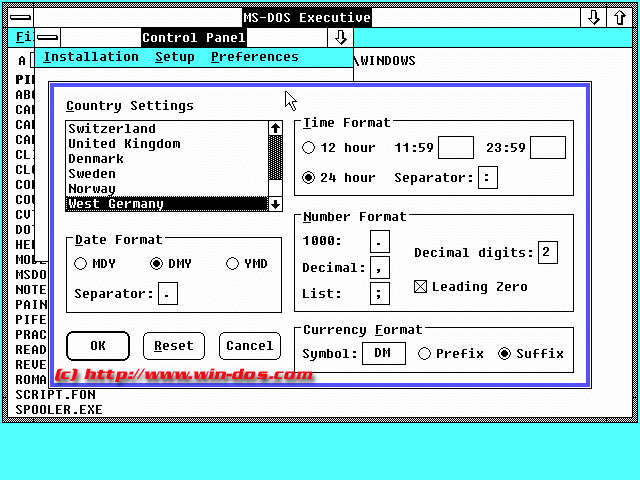This screenshot has width=640, height=480.
Task: Click the Reset button
Action: coord(174,346)
